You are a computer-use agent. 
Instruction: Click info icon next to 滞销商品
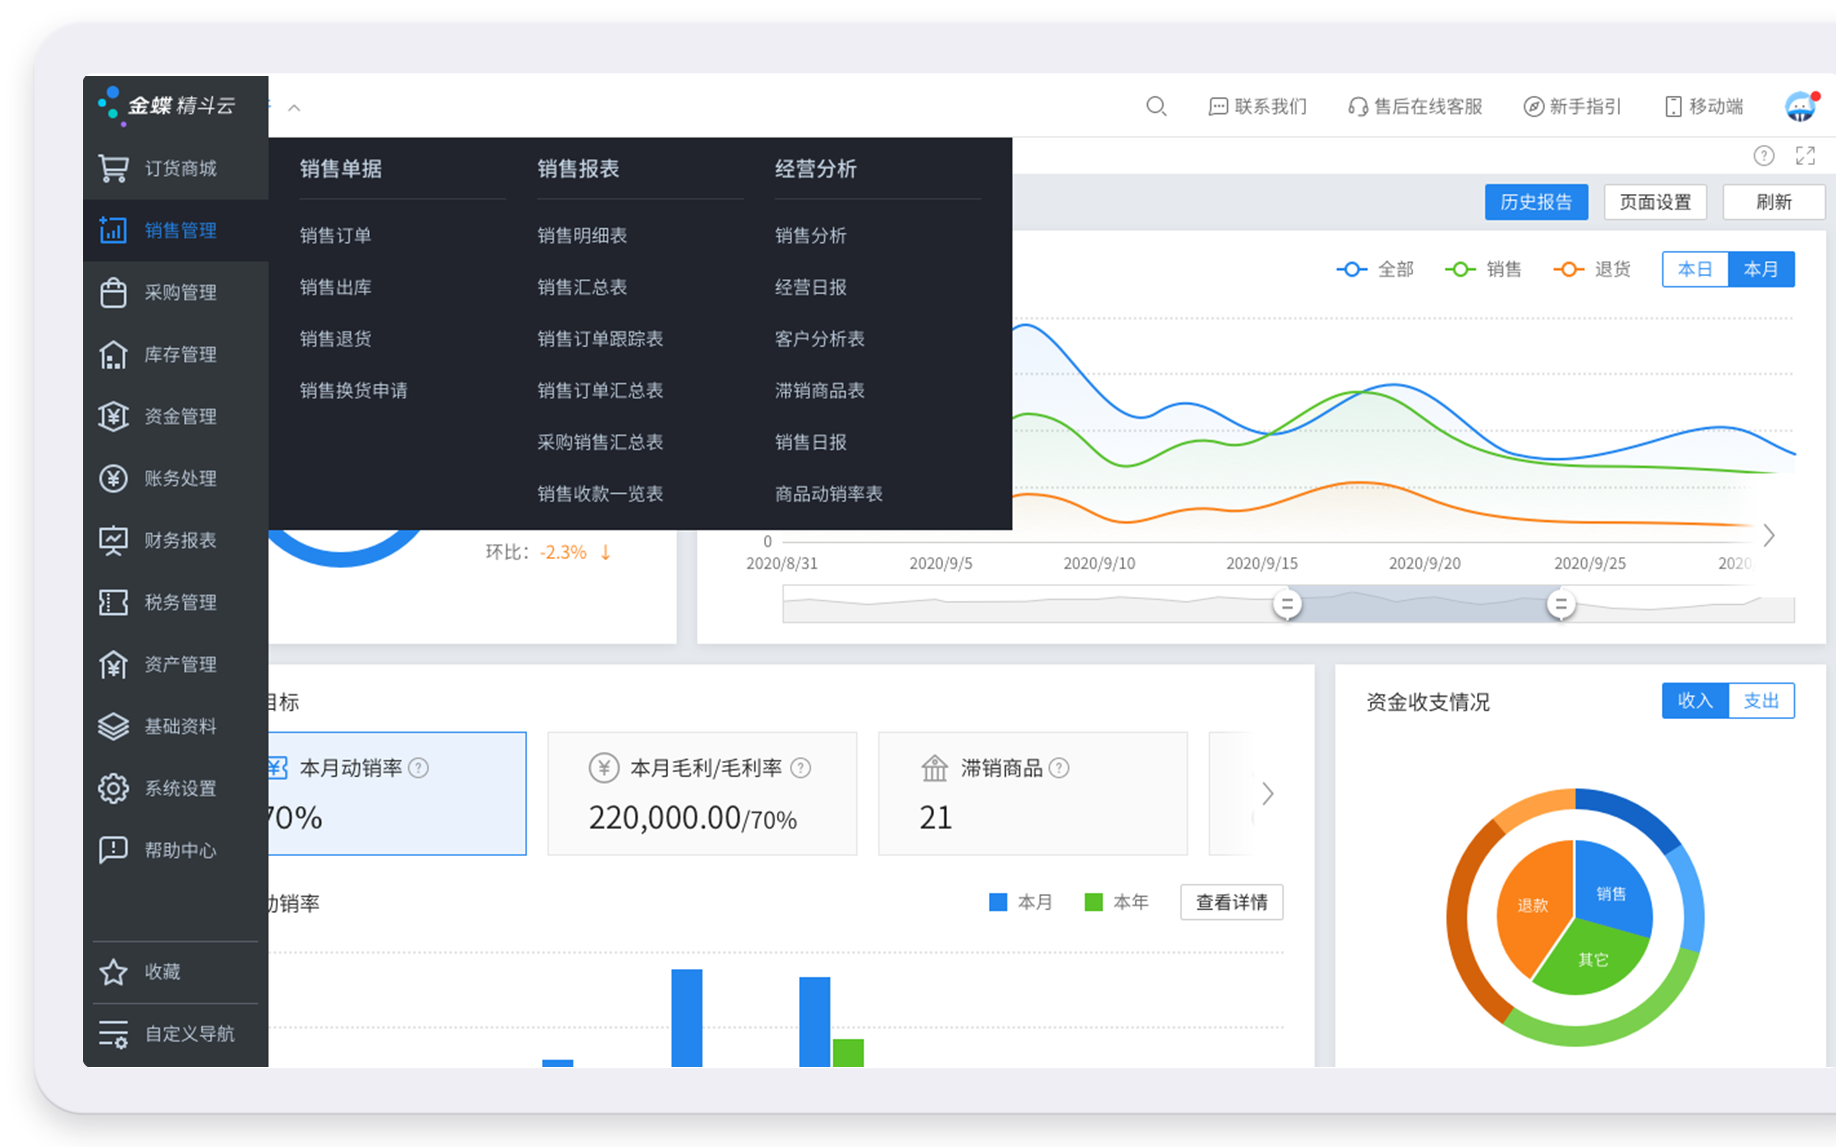pyautogui.click(x=1059, y=768)
